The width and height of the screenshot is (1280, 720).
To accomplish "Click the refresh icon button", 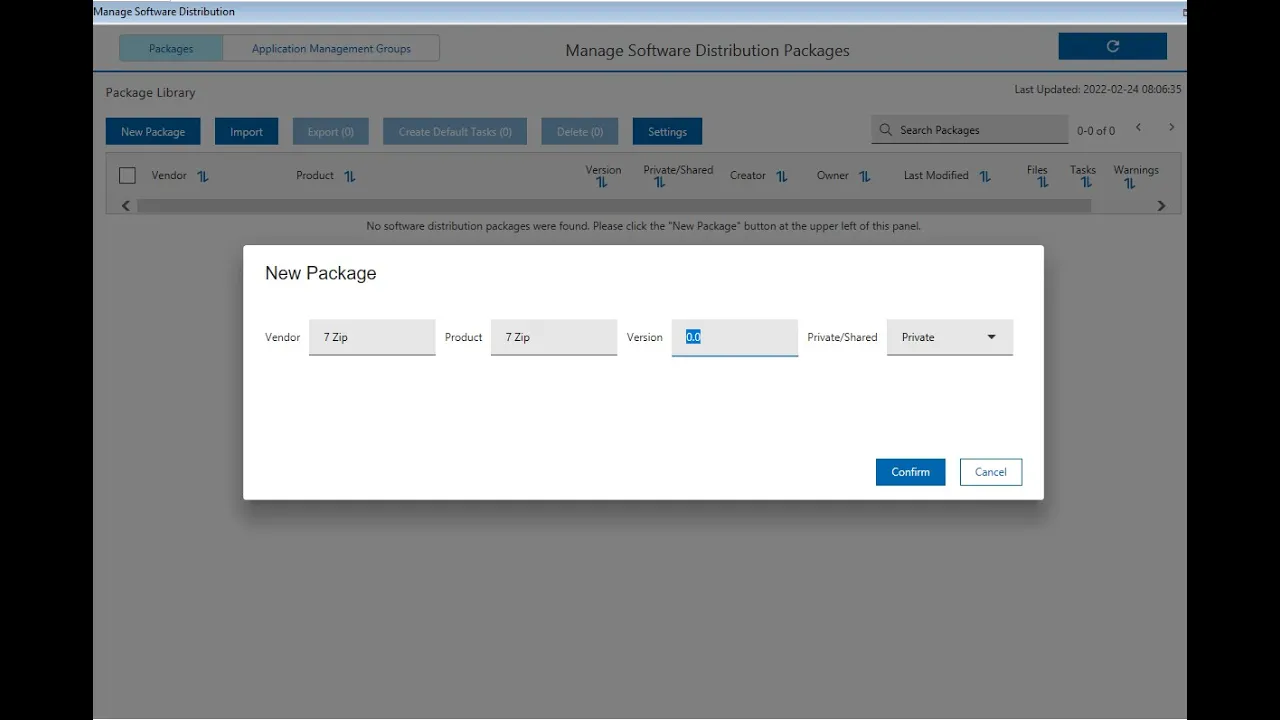I will 1112,46.
